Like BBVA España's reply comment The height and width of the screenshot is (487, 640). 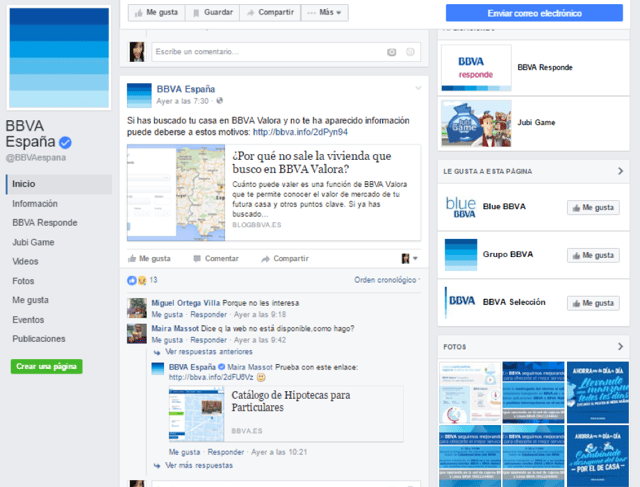[184, 452]
